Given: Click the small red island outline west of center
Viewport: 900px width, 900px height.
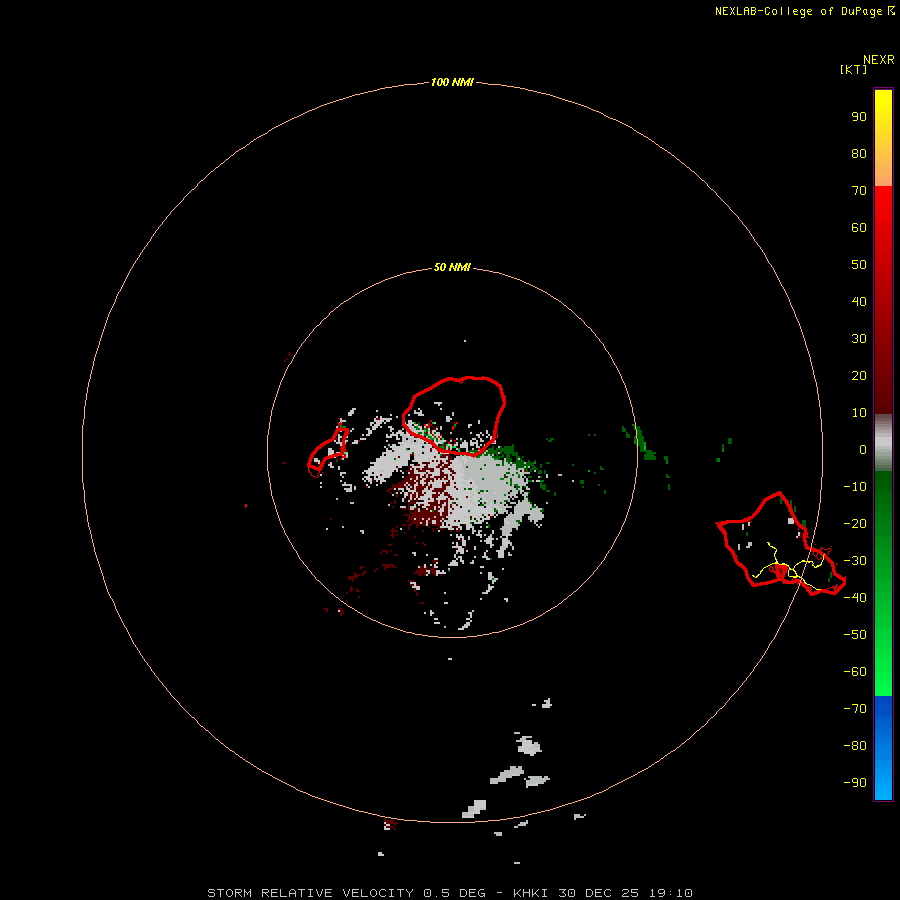Looking at the screenshot, I should (328, 451).
